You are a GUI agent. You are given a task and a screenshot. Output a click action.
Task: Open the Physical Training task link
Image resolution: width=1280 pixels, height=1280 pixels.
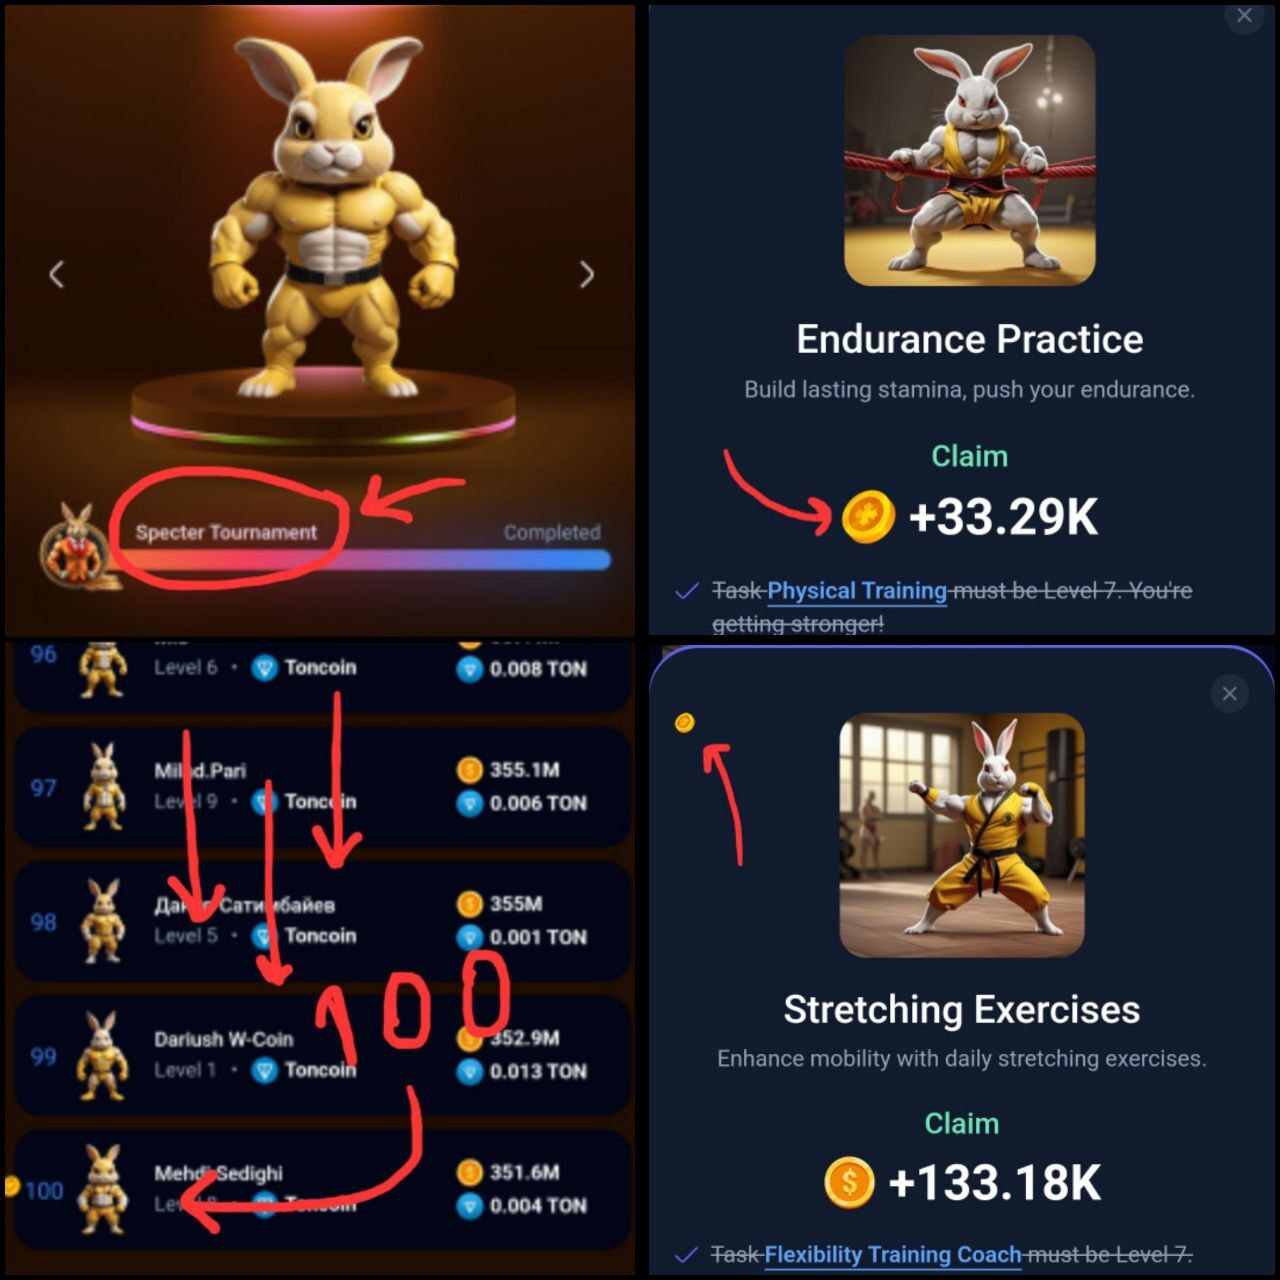tap(857, 591)
